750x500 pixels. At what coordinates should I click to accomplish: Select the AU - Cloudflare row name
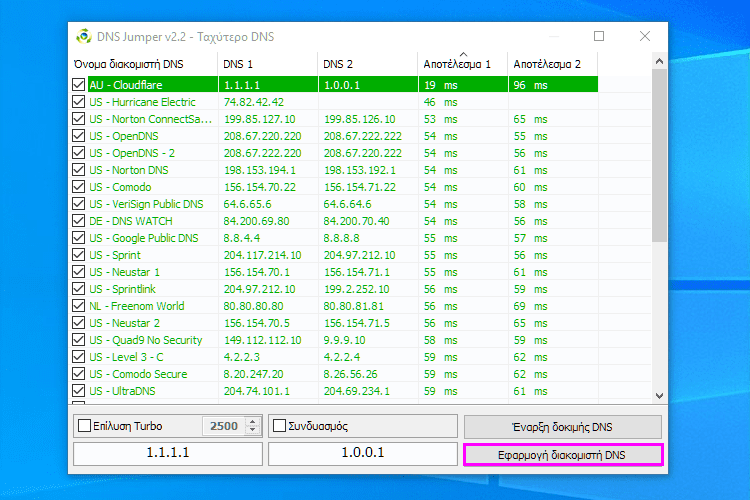pos(126,85)
